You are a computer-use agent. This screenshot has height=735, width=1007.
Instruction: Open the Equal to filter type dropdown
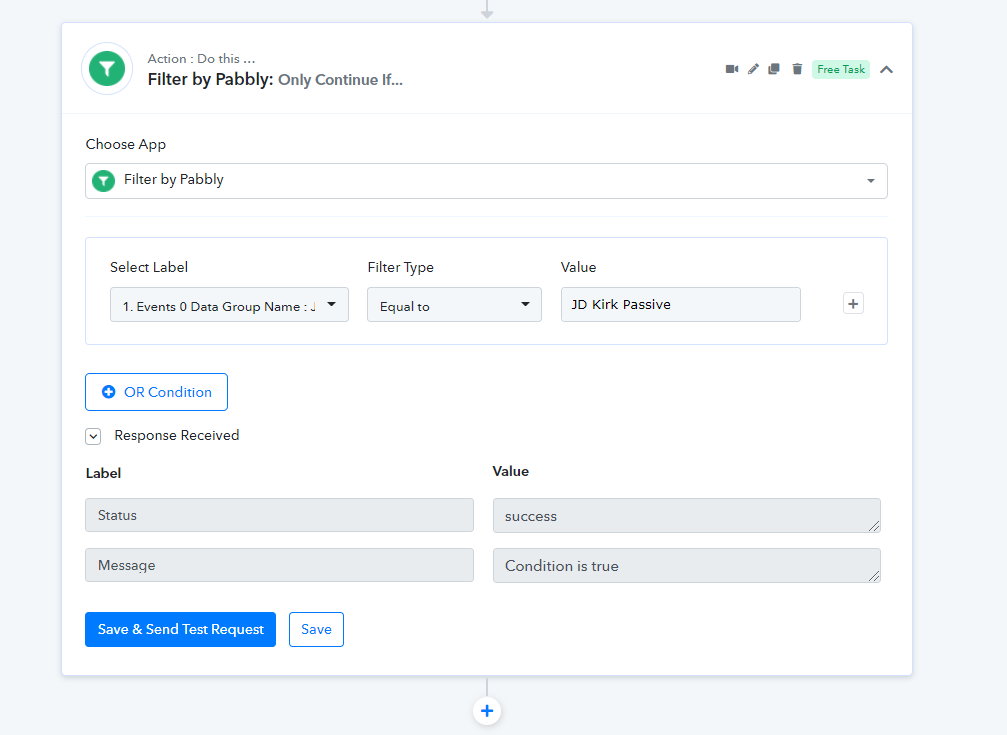pyautogui.click(x=454, y=305)
